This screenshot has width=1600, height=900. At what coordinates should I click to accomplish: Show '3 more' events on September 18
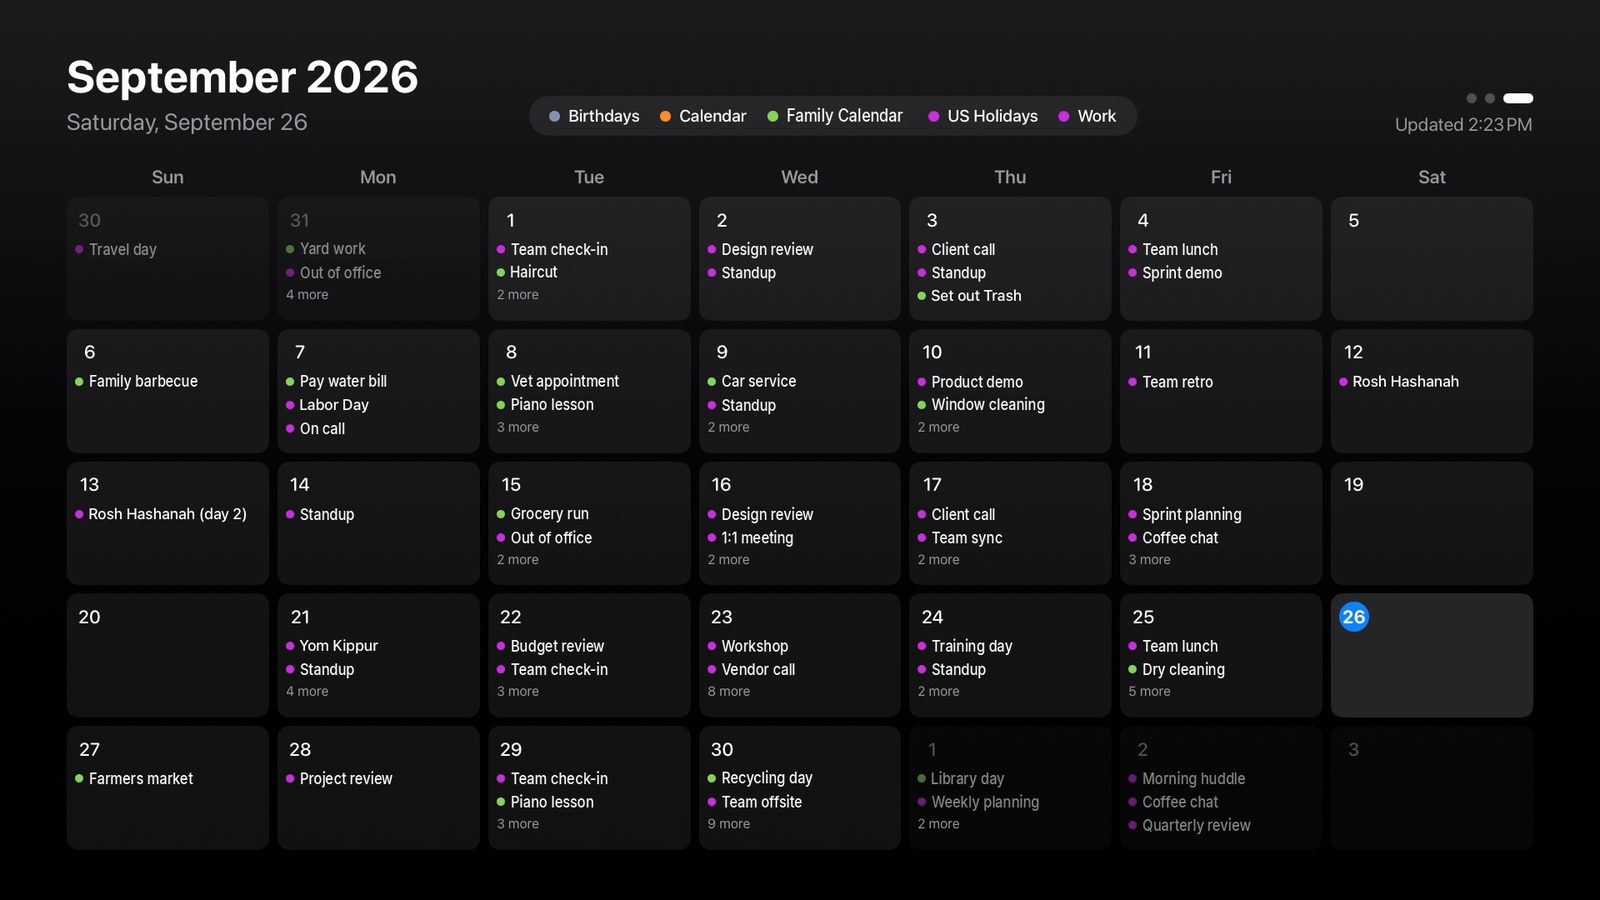click(x=1150, y=560)
